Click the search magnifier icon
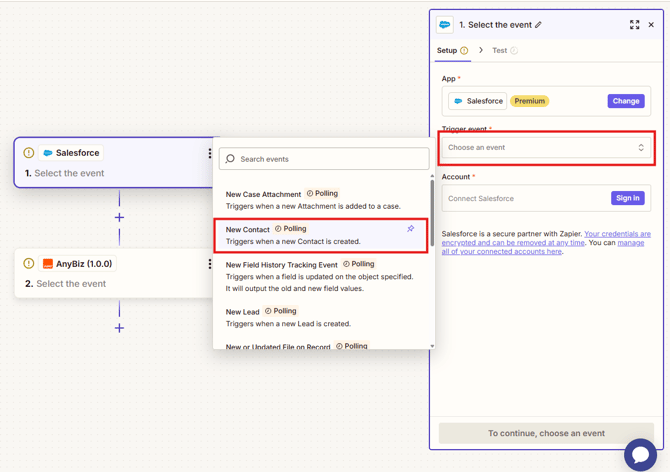The height and width of the screenshot is (472, 670). point(230,159)
